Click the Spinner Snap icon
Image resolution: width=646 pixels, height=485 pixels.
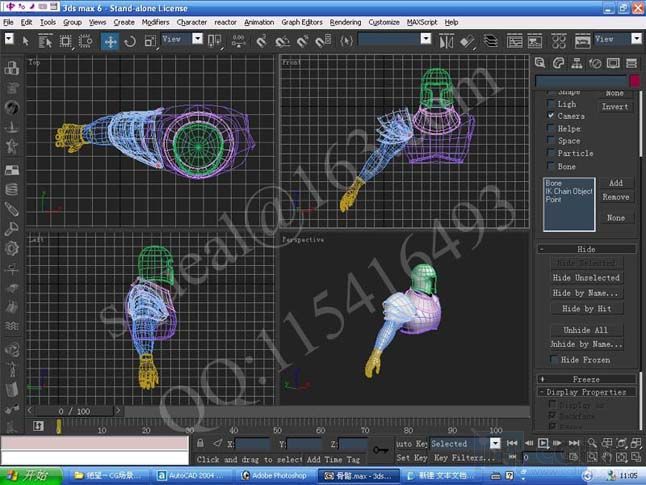coord(323,41)
